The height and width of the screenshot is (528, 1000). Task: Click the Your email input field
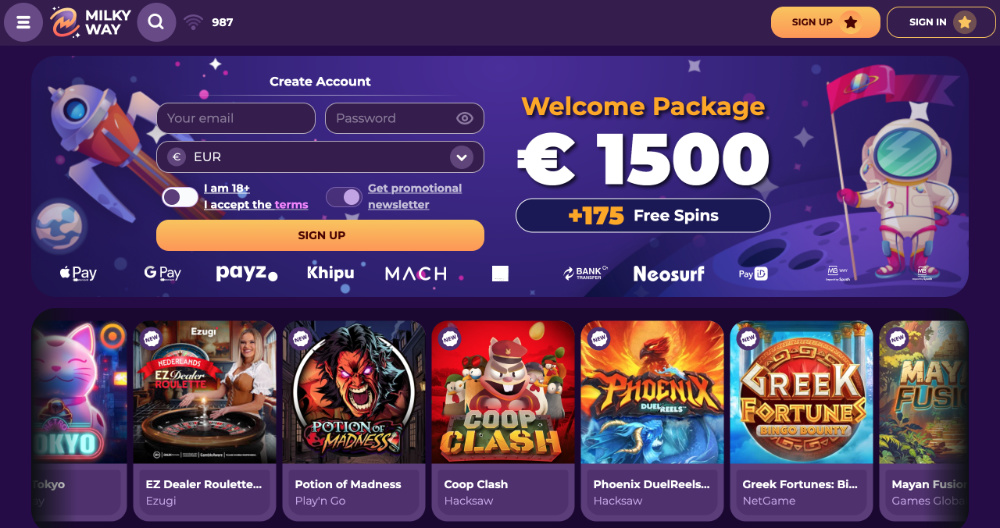coord(236,118)
